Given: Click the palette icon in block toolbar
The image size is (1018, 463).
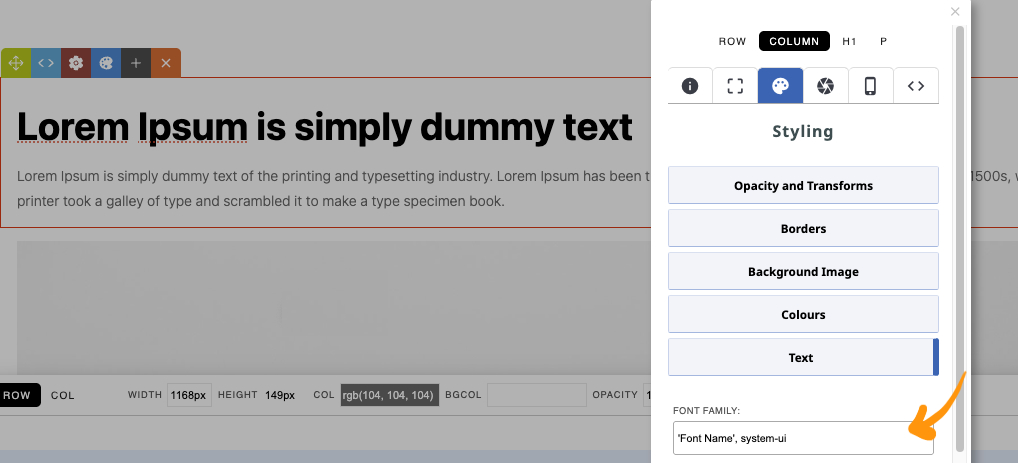Looking at the screenshot, I should point(106,63).
